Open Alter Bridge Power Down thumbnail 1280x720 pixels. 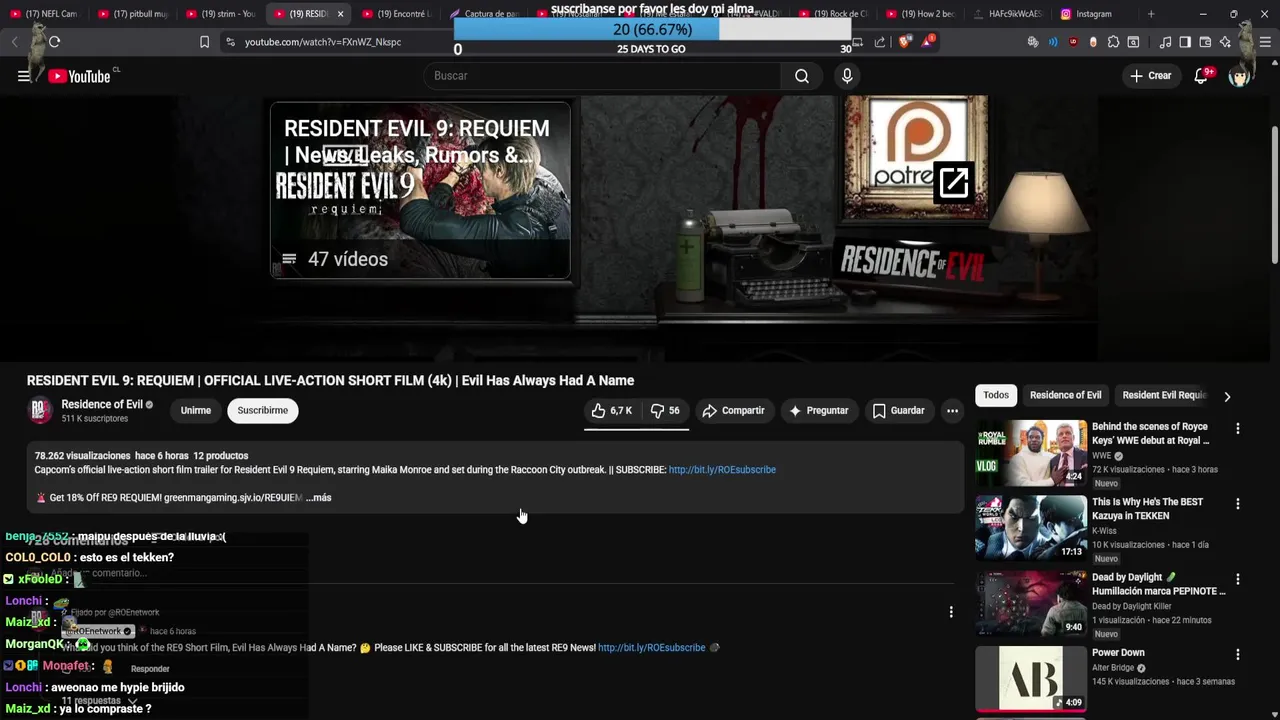1031,679
